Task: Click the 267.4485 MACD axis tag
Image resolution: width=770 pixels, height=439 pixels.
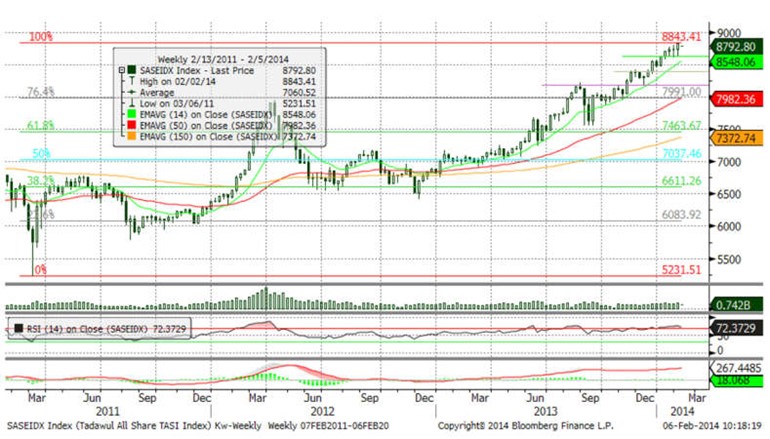Action: coord(738,368)
